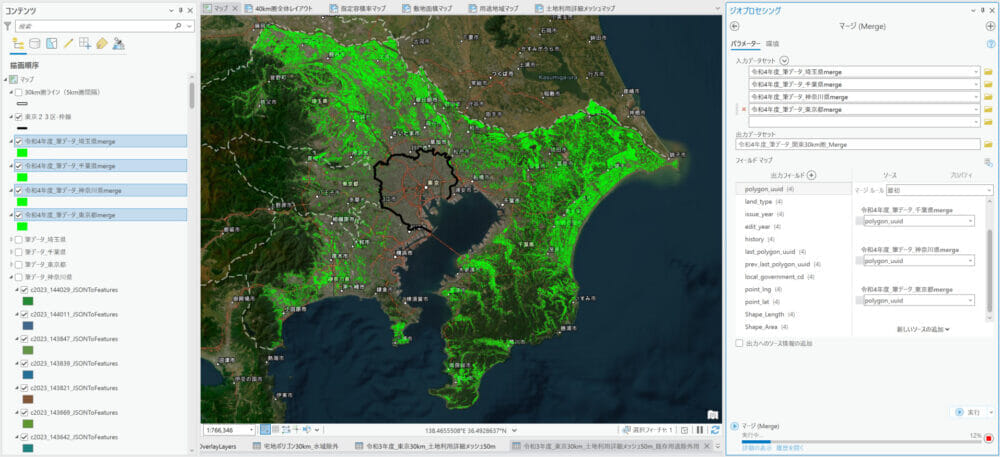Browse folder for 東京都merge input
Viewport: 1000px width, 457px height.
click(x=988, y=109)
